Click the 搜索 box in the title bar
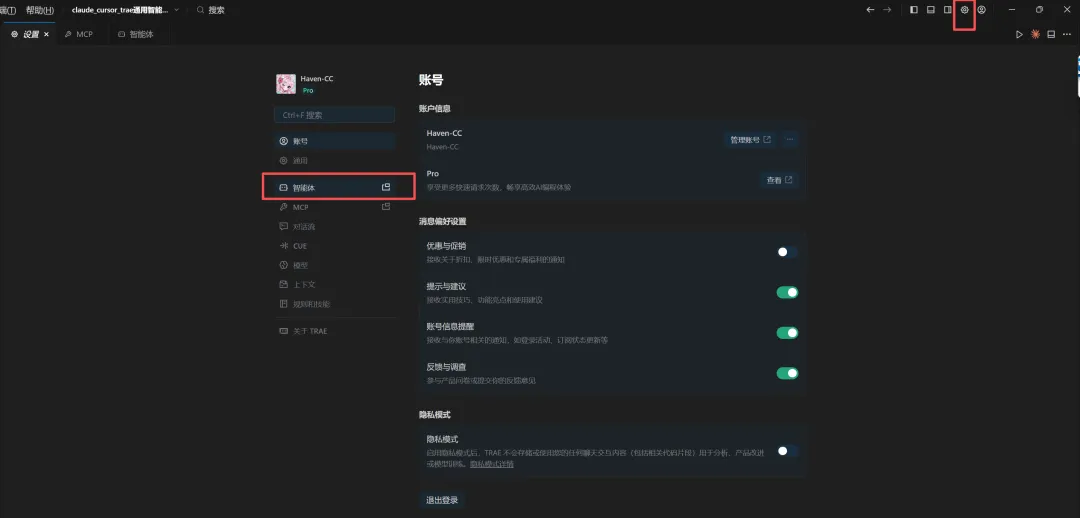Image resolution: width=1080 pixels, height=518 pixels. point(211,10)
